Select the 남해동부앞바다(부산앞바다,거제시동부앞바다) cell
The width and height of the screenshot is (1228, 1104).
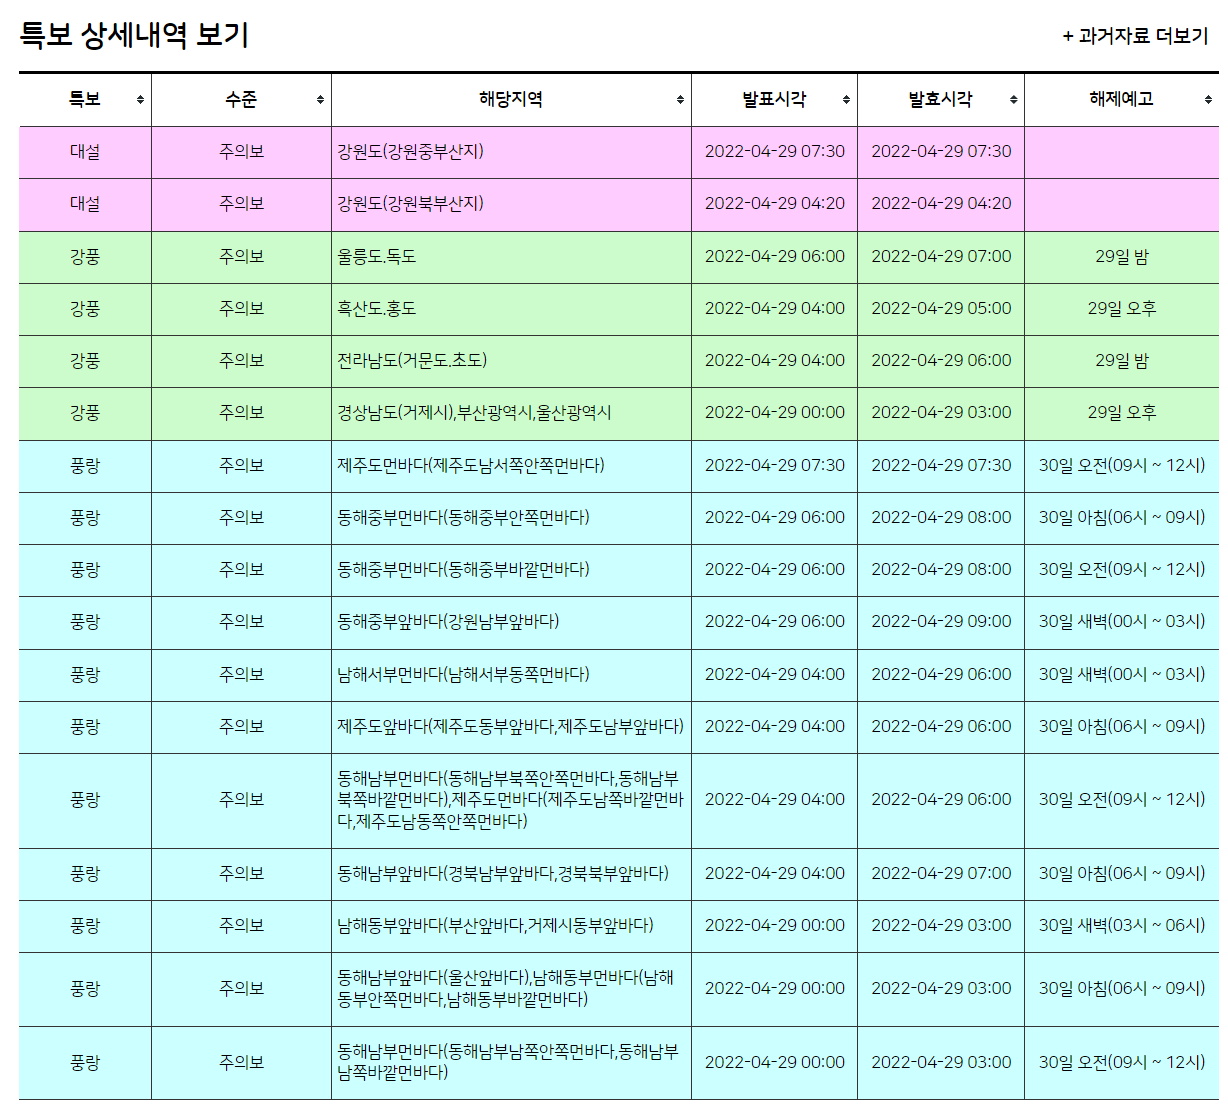[x=511, y=926]
